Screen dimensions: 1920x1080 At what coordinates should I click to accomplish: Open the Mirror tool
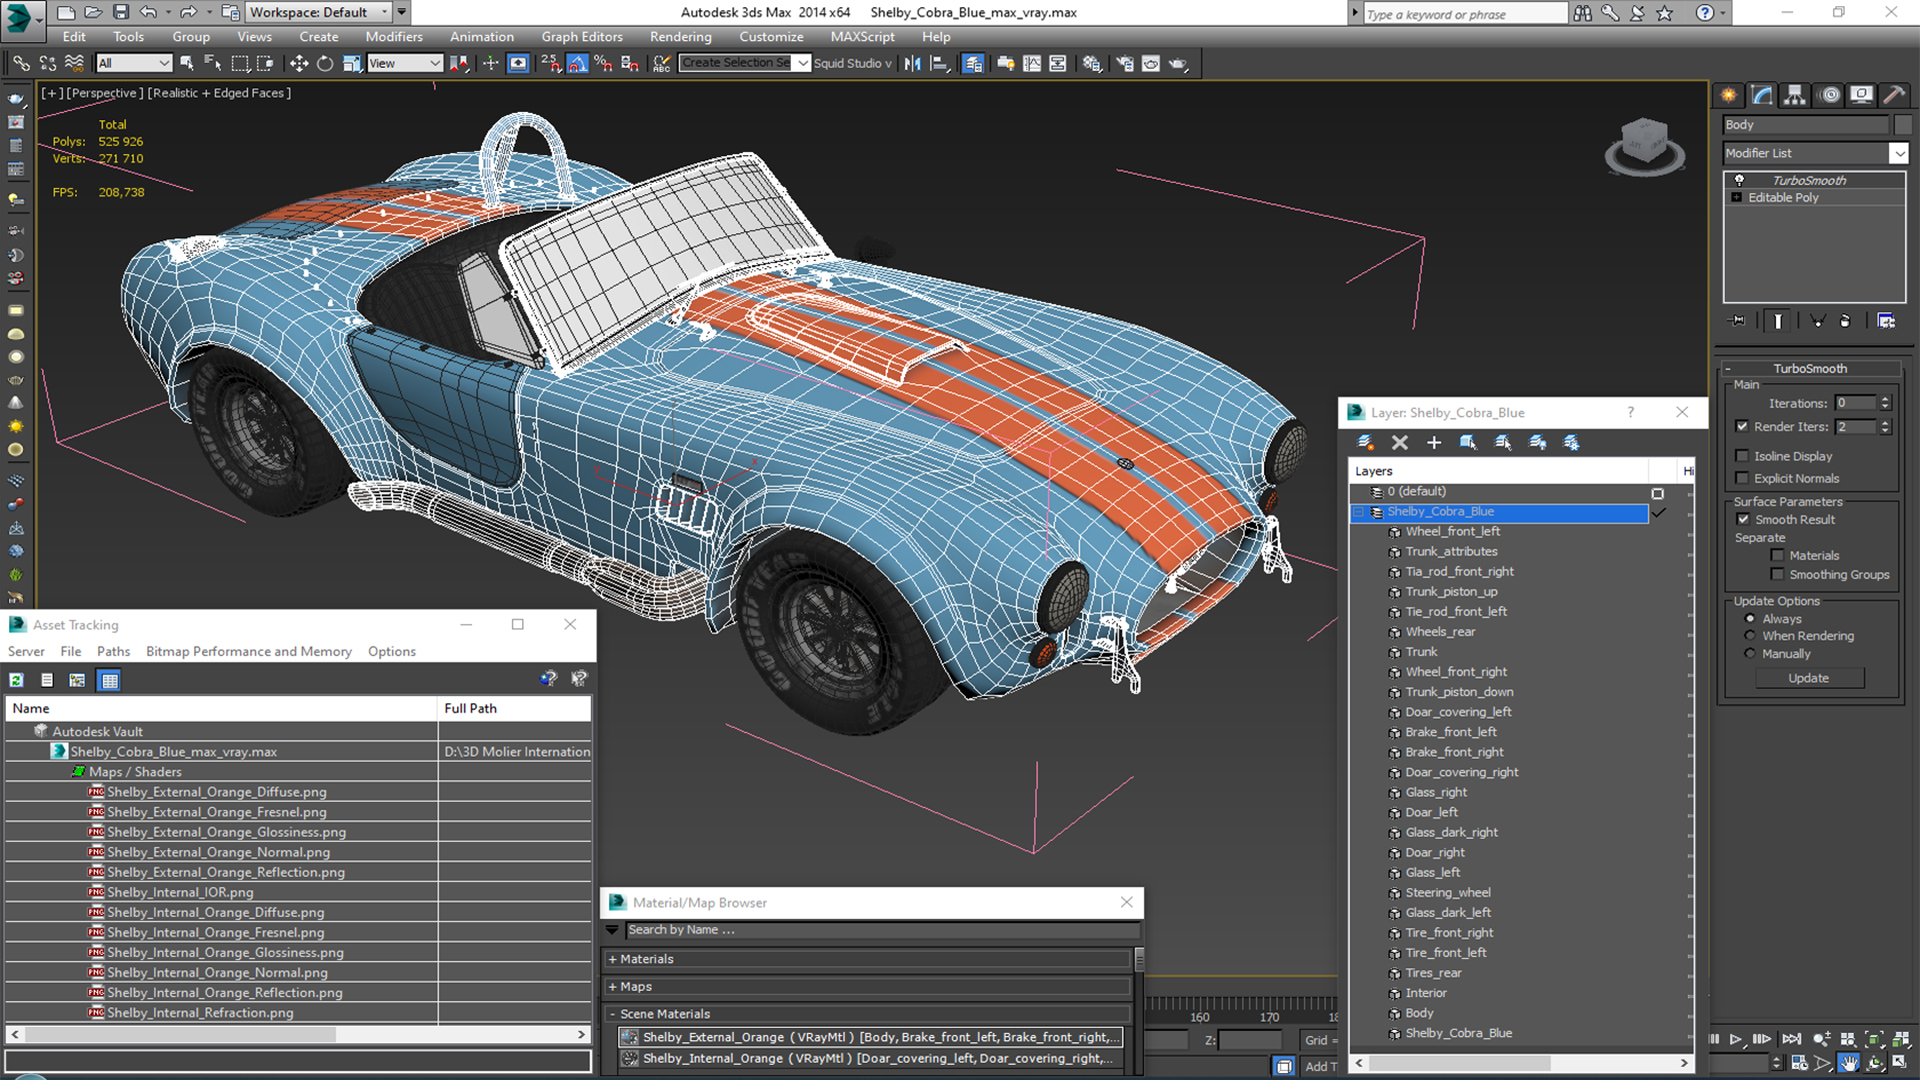tap(913, 63)
